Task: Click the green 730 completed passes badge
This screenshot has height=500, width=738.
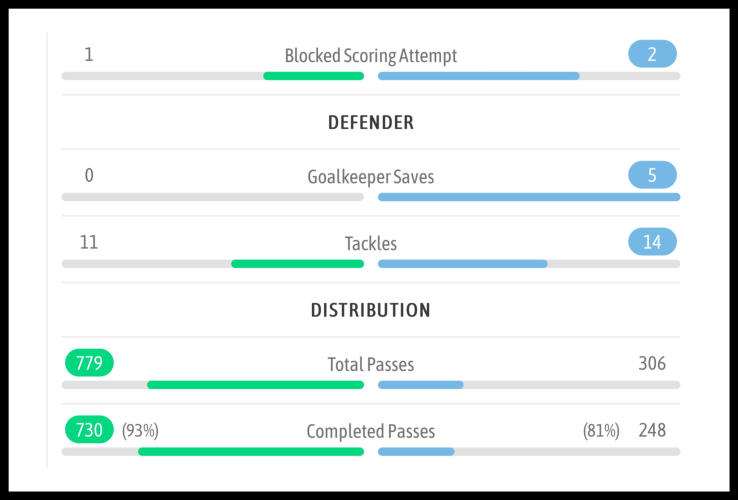Action: click(89, 430)
